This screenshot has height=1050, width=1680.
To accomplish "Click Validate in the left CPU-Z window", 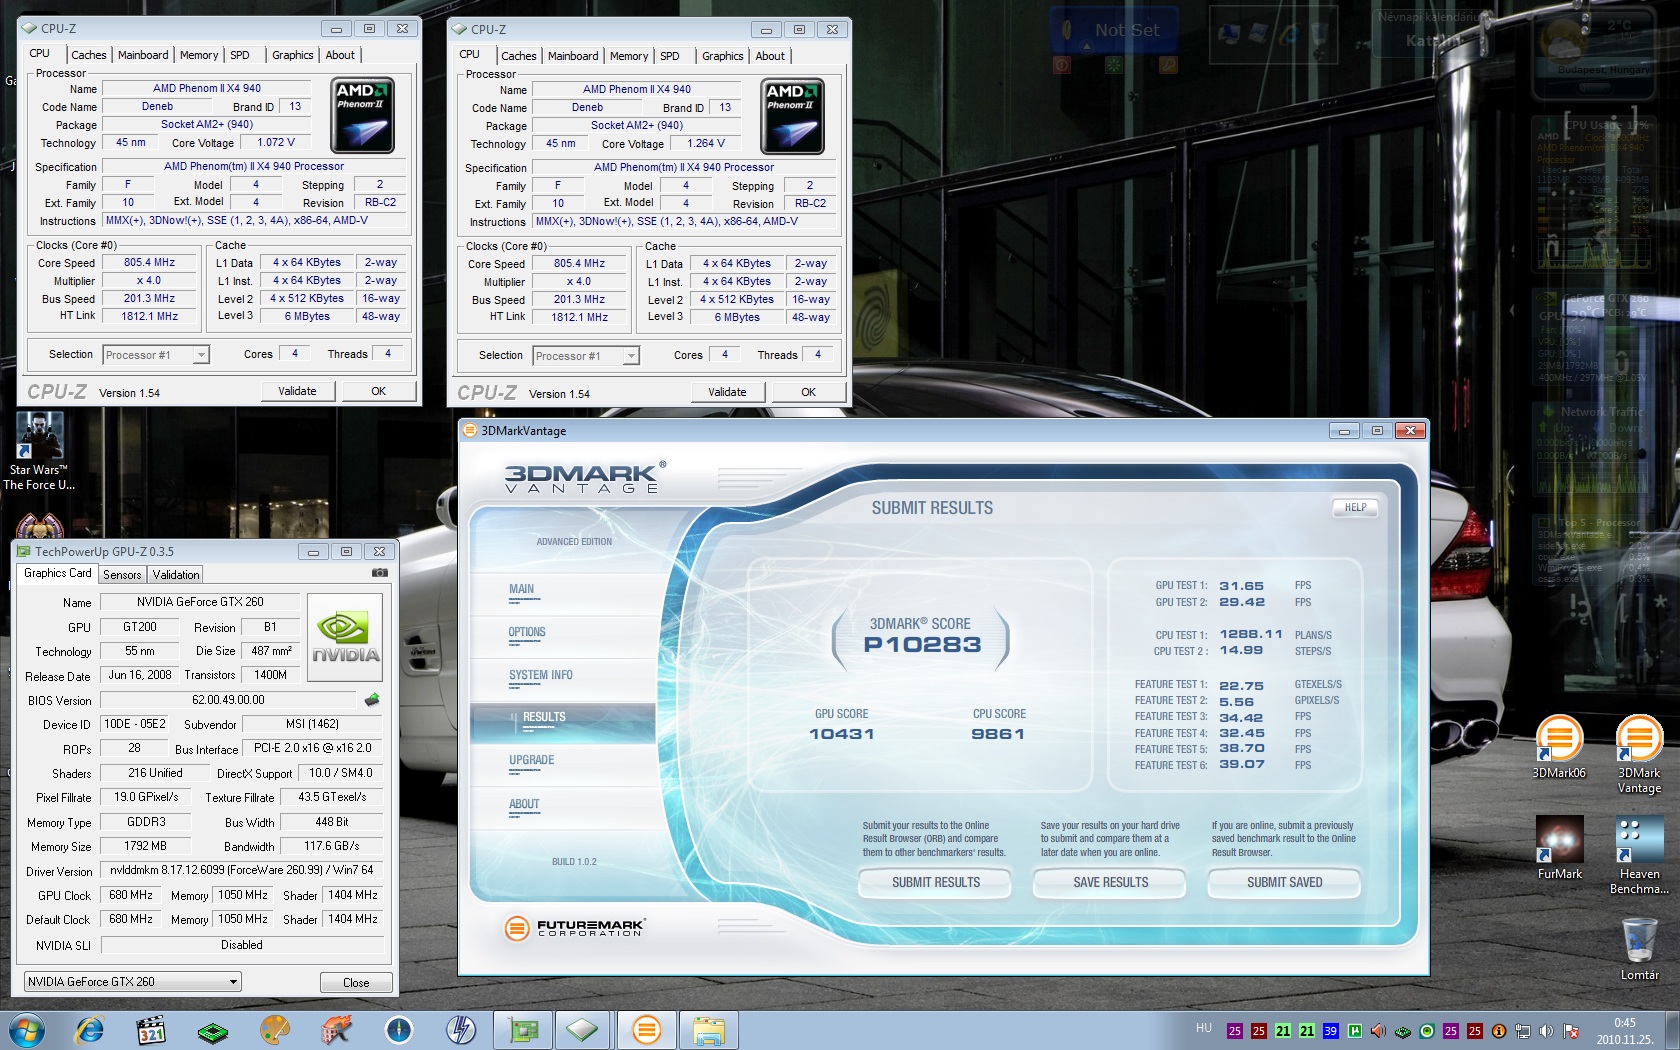I will pos(297,391).
